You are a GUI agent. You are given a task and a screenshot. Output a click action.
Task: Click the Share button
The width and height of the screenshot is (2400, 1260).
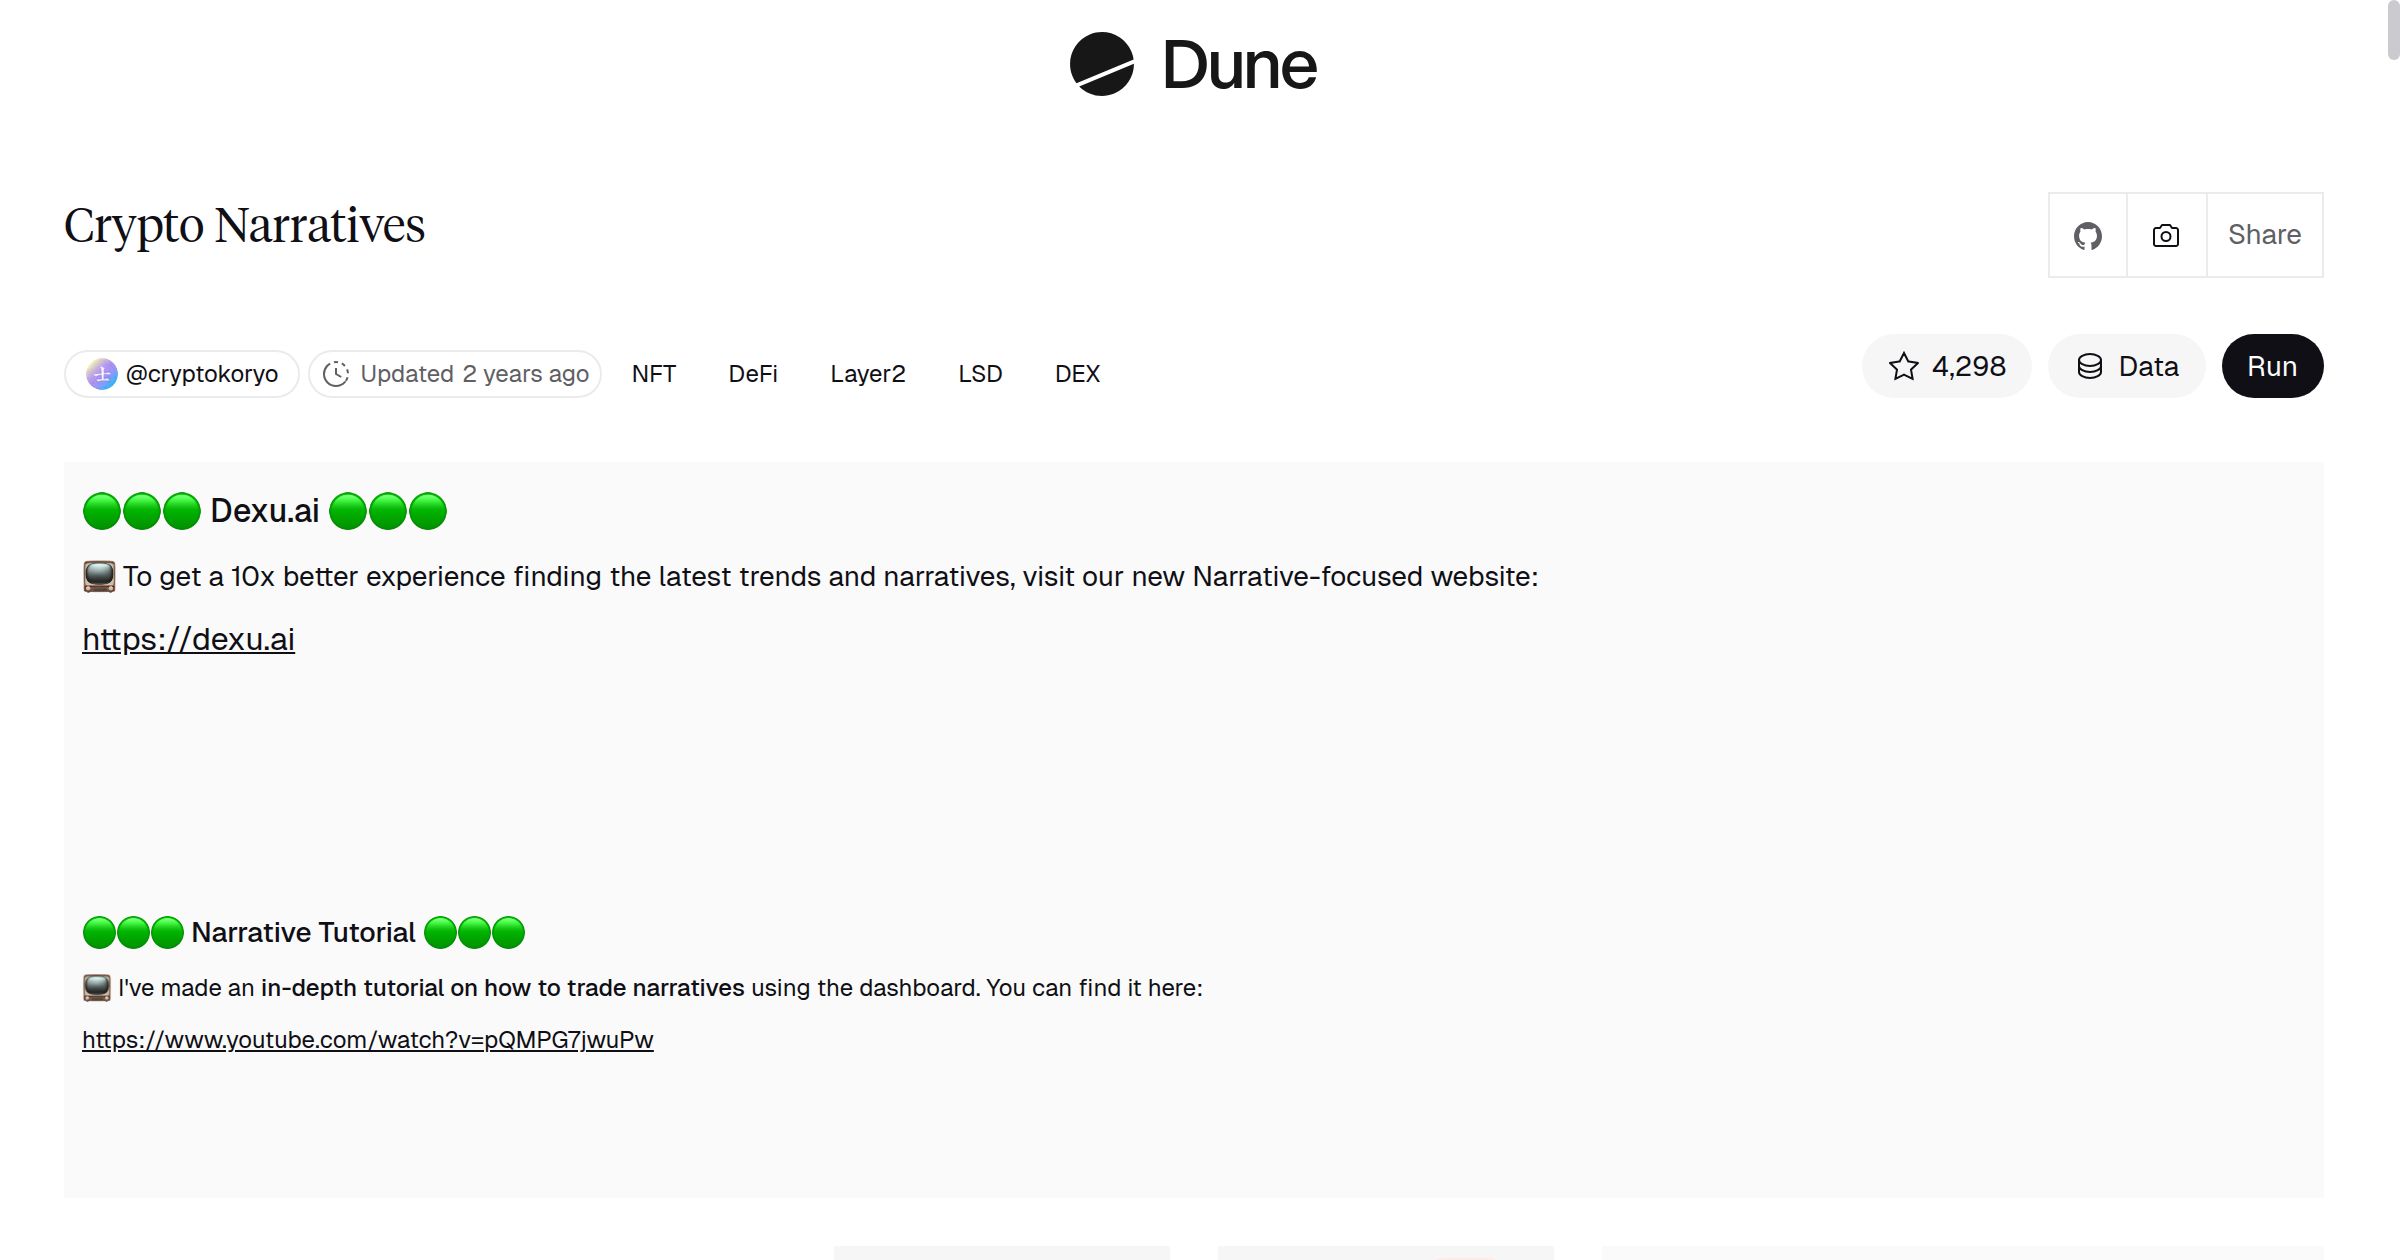pos(2263,235)
